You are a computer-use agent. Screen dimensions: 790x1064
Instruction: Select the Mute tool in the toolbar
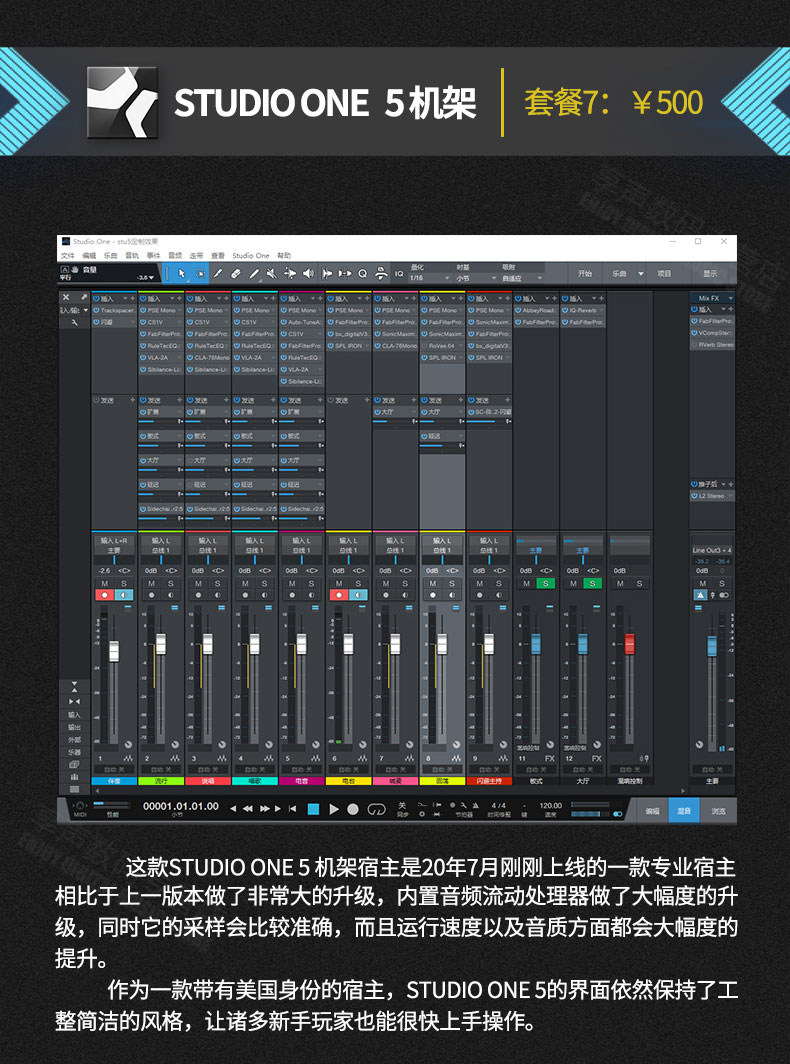click(x=271, y=273)
